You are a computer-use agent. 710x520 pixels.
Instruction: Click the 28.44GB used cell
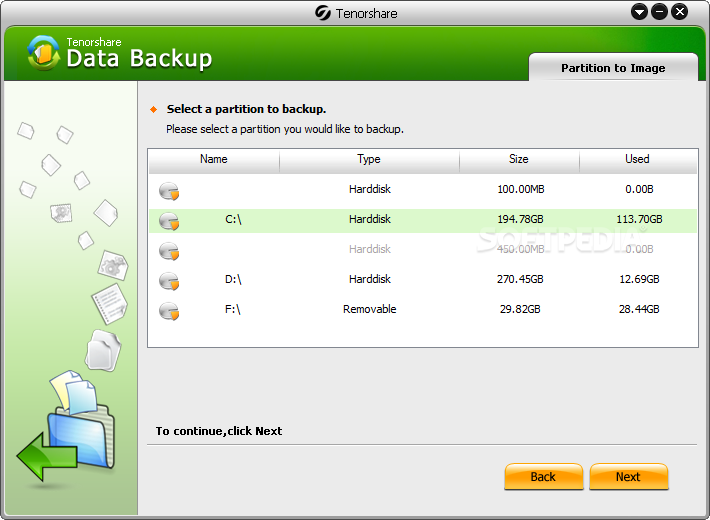(639, 309)
